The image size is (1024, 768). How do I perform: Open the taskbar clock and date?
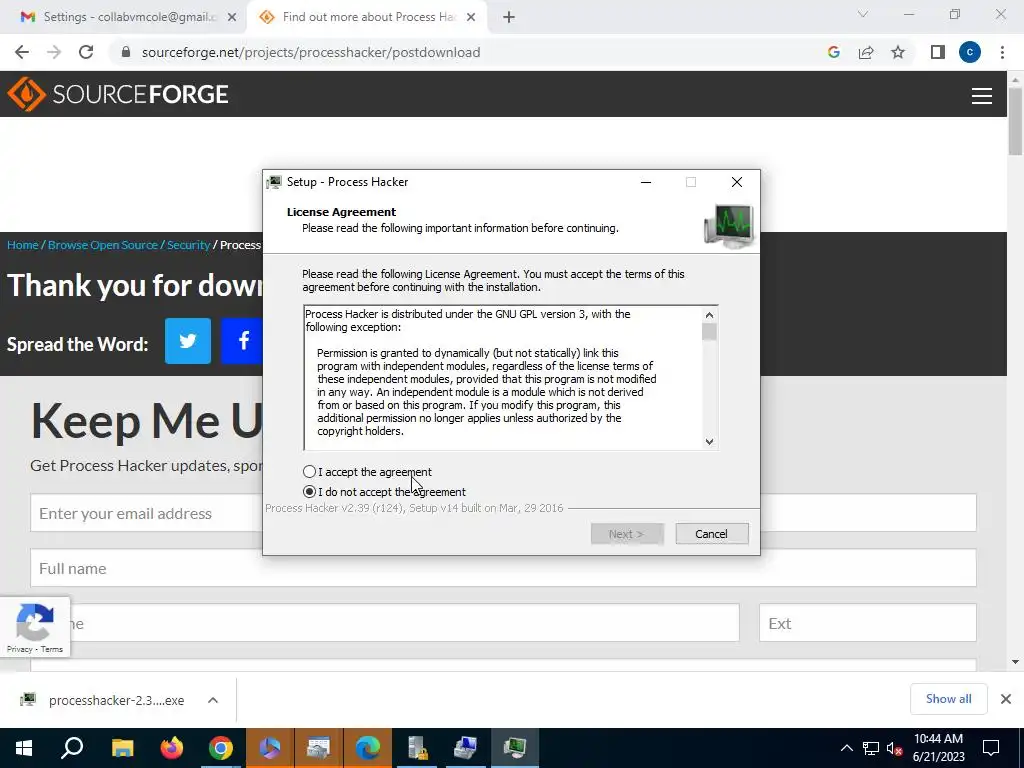click(938, 748)
